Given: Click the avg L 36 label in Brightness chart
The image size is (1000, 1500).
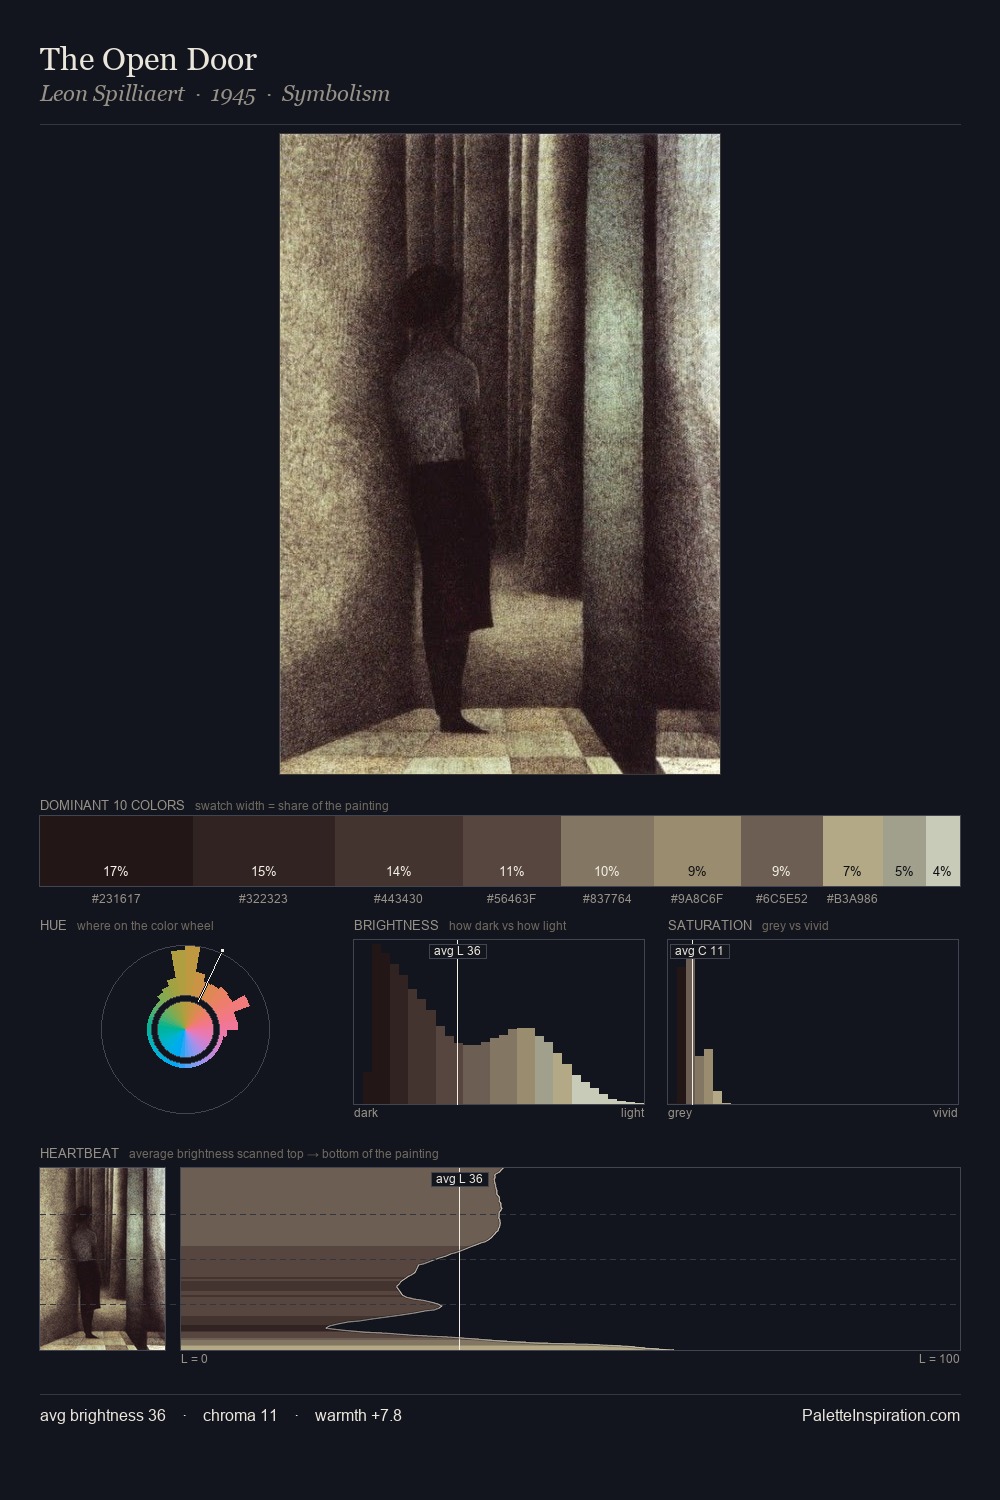Looking at the screenshot, I should pos(457,951).
